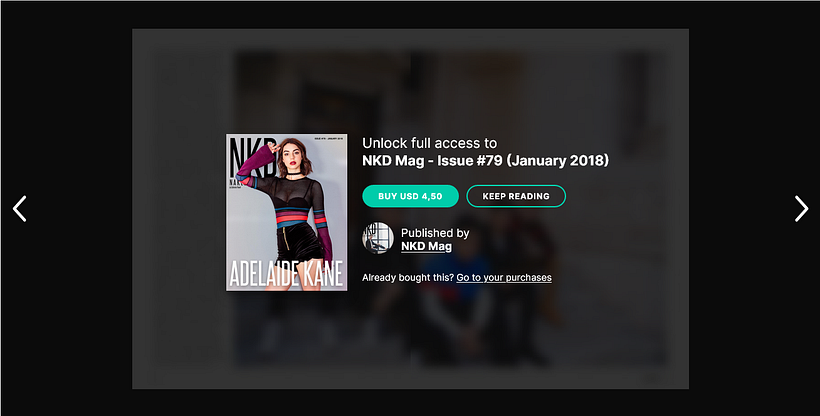Click the Unlock full access to heading

pos(429,143)
